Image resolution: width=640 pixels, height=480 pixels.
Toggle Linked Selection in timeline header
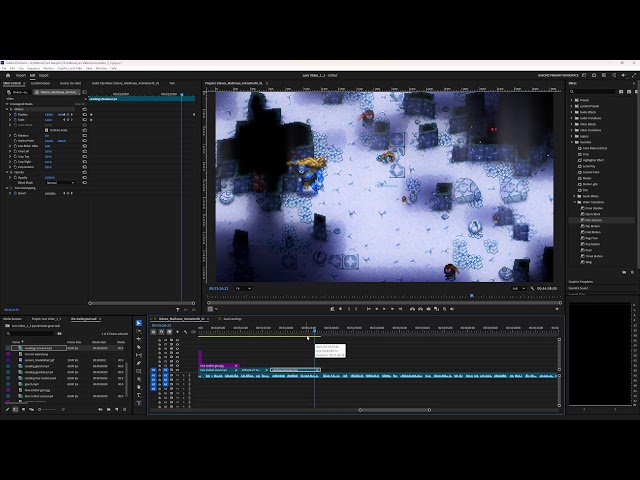169,332
